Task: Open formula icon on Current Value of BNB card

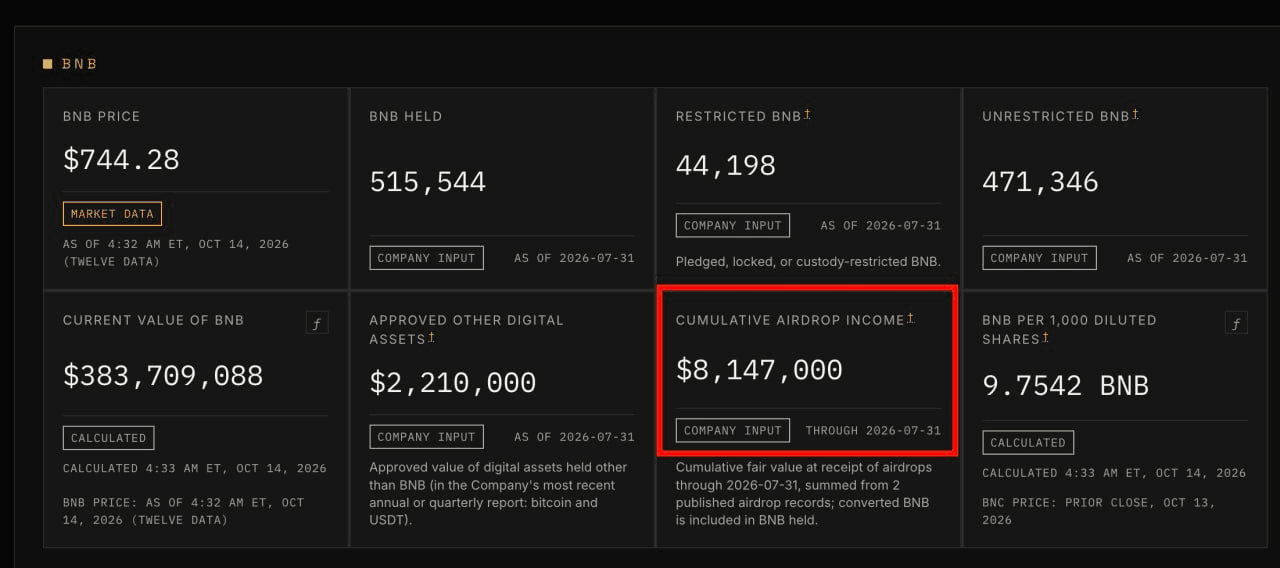Action: tap(317, 322)
